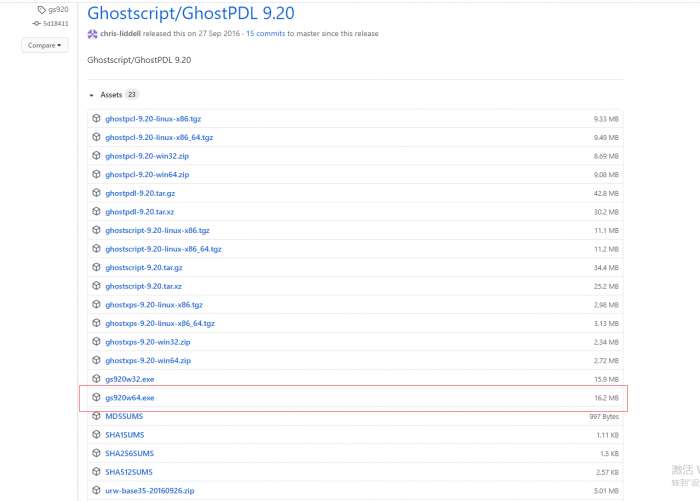Click package icon beside ghostpcl-9.20-linux-x86_64.tgz

pos(96,137)
